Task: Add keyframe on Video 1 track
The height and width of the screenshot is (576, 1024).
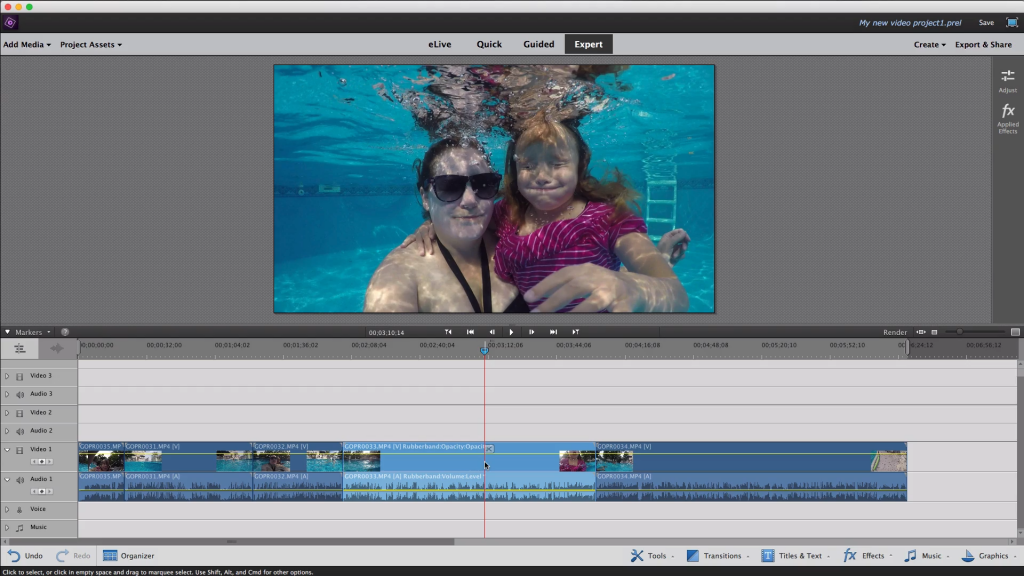Action: pyautogui.click(x=42, y=462)
